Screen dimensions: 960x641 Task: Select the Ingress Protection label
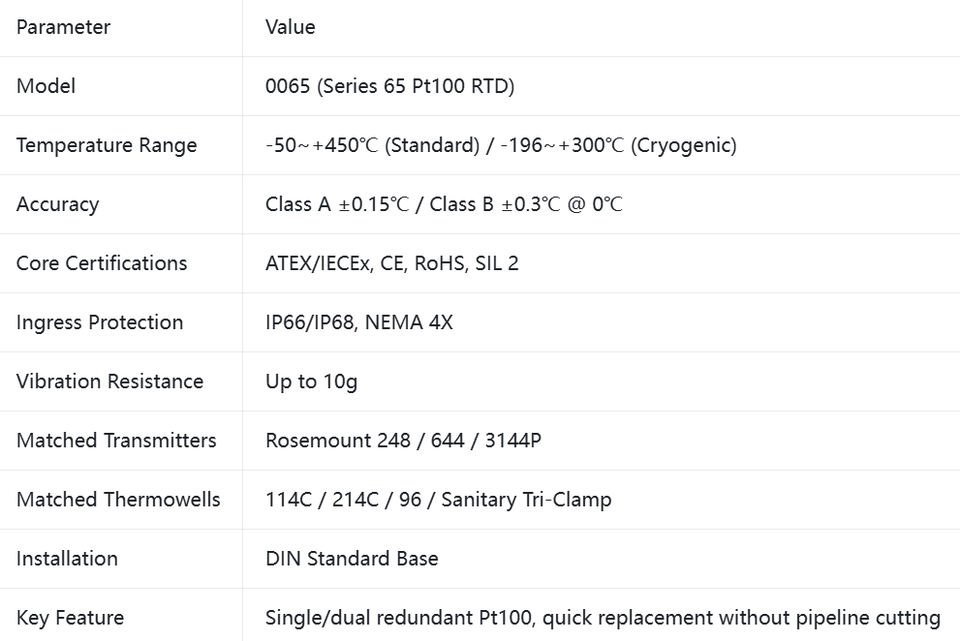100,322
